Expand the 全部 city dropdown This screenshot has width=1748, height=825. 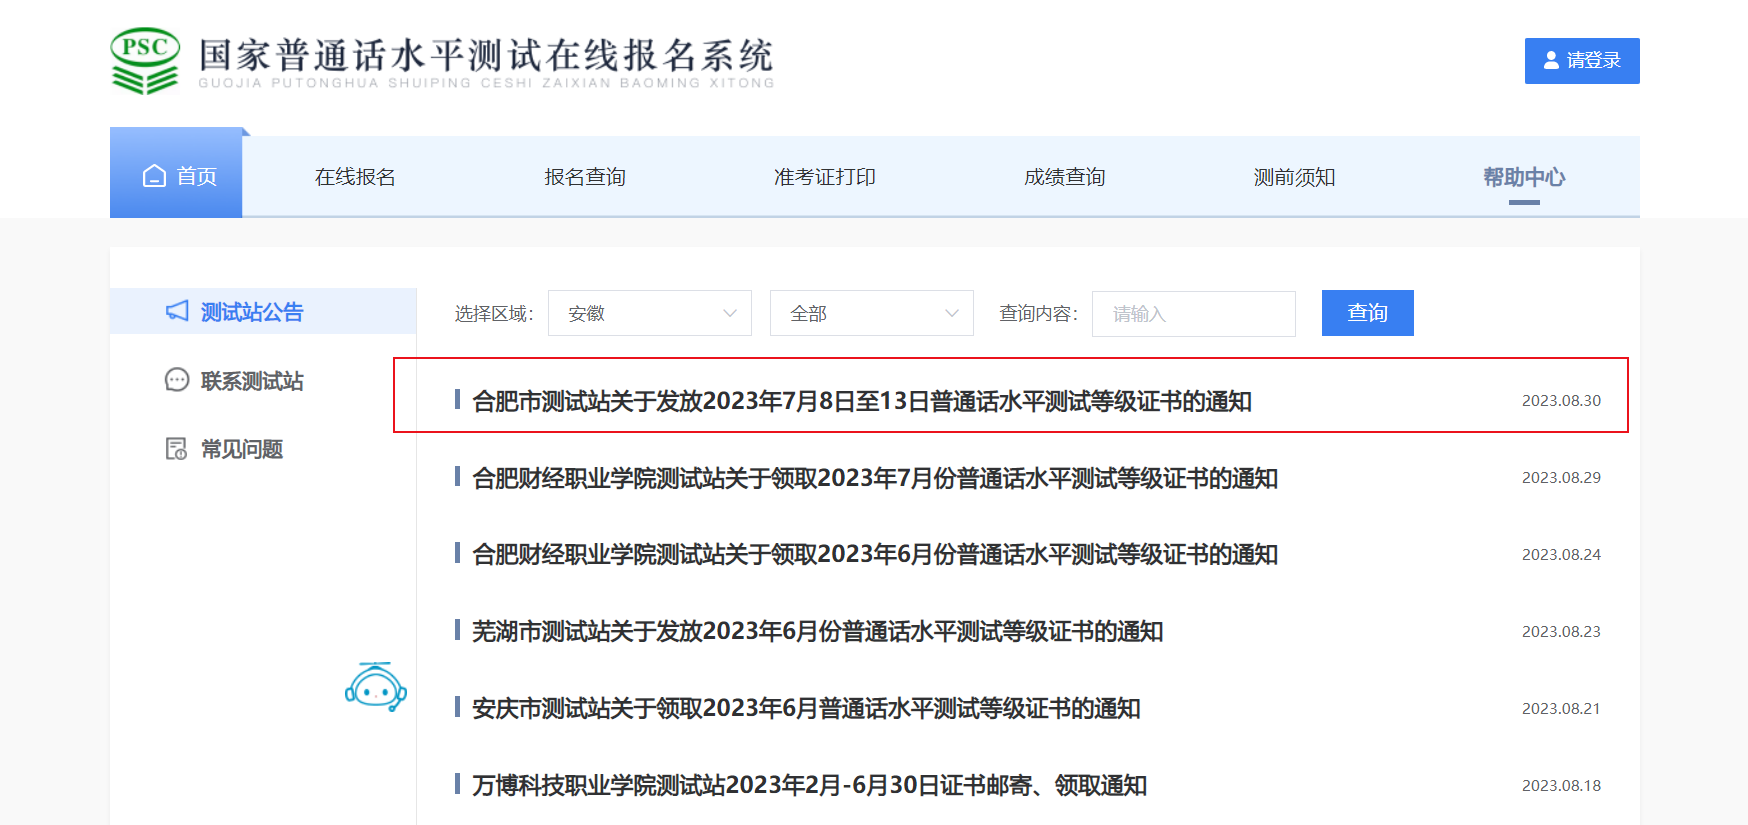(x=871, y=313)
